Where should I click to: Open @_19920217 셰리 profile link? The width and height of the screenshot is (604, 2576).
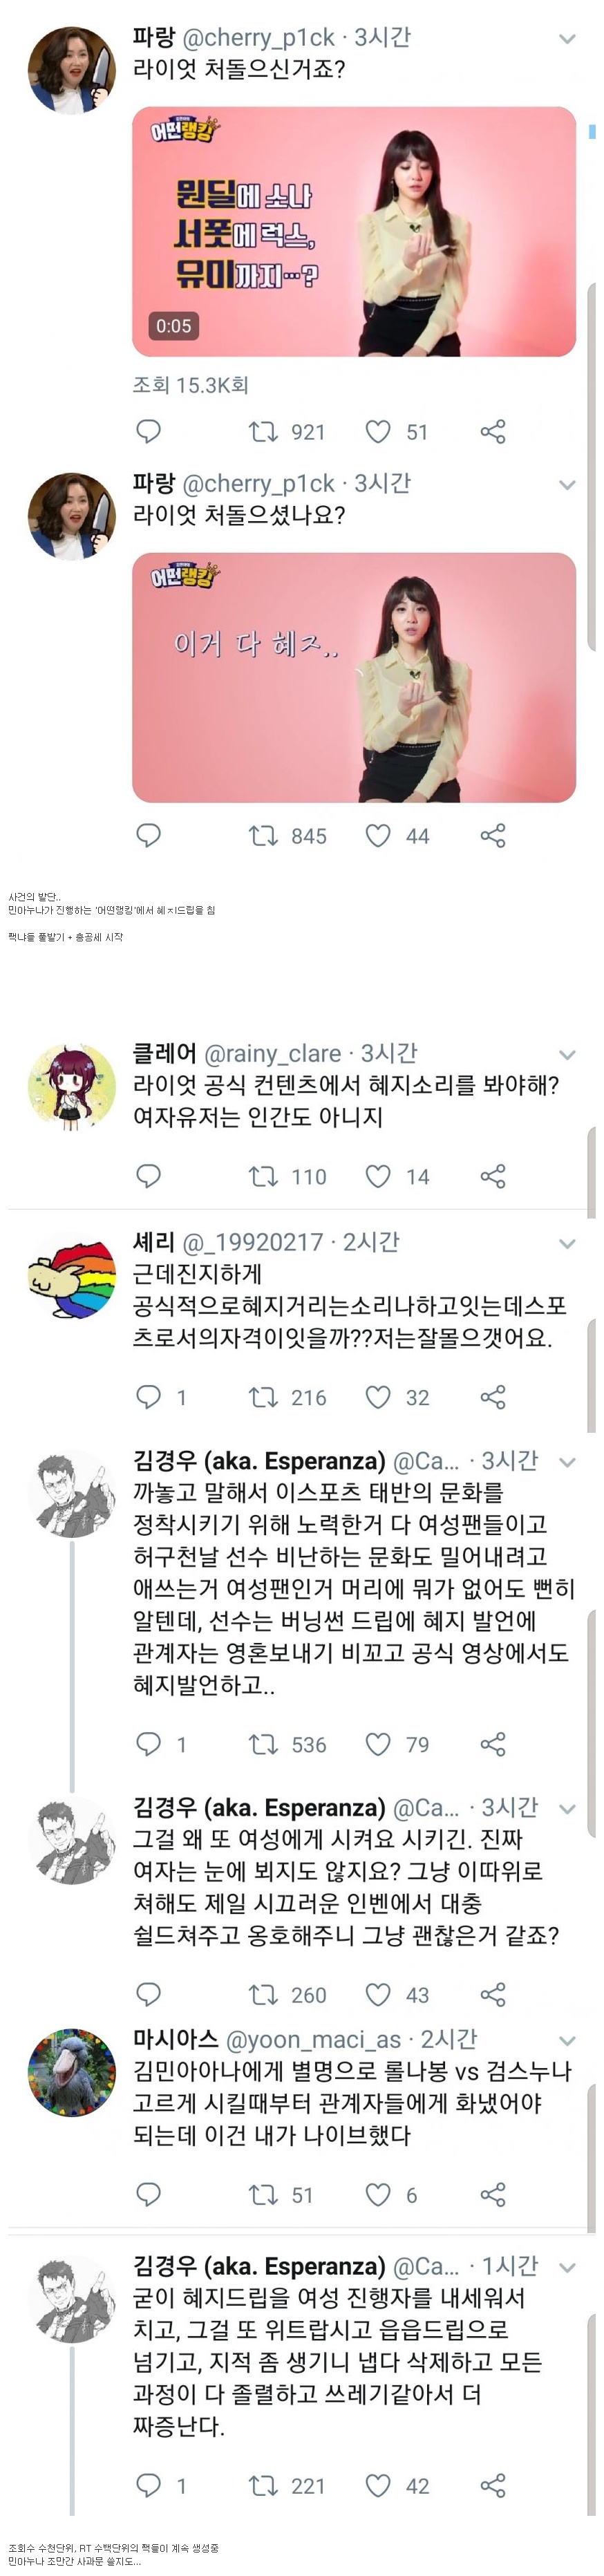(253, 1242)
